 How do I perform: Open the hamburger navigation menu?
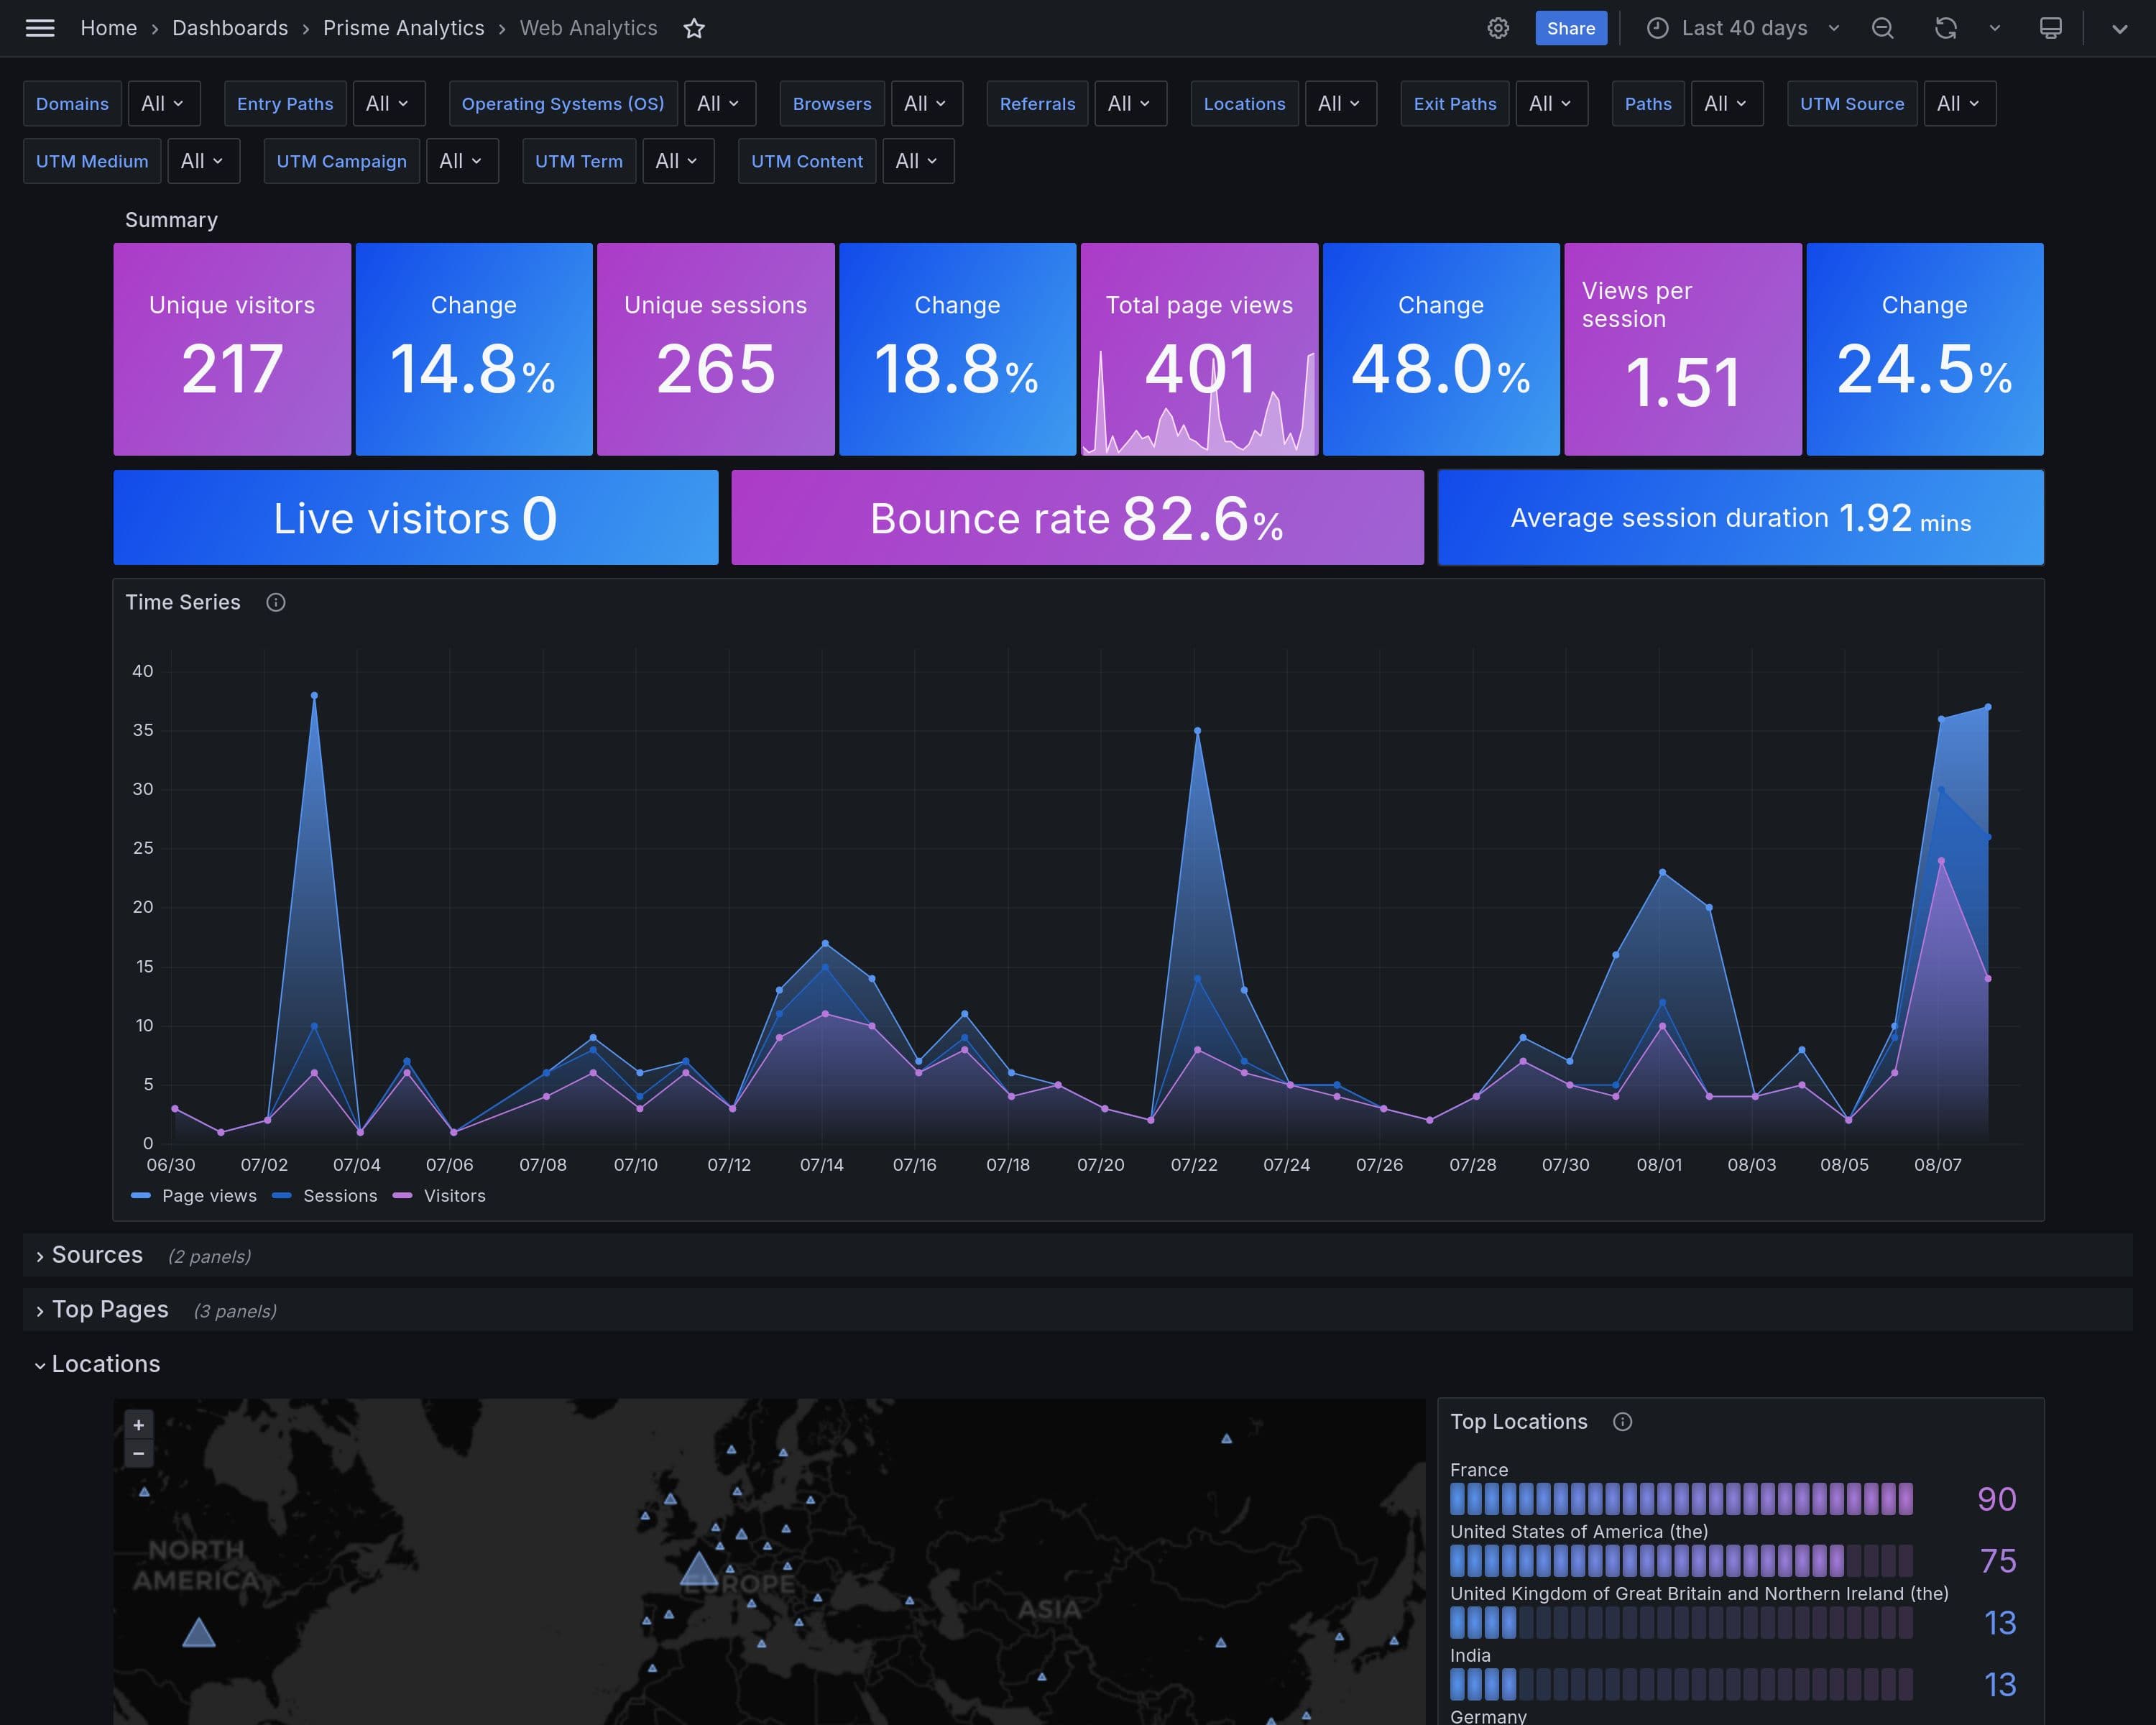point(40,28)
